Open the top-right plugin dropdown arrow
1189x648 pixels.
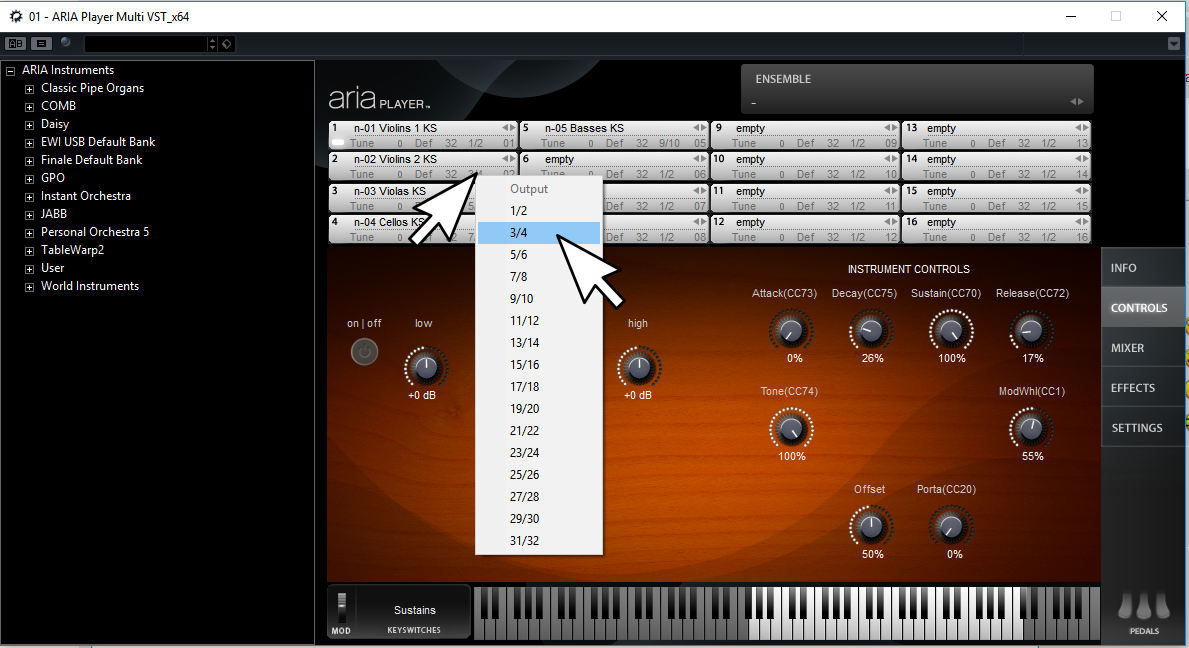[1174, 44]
